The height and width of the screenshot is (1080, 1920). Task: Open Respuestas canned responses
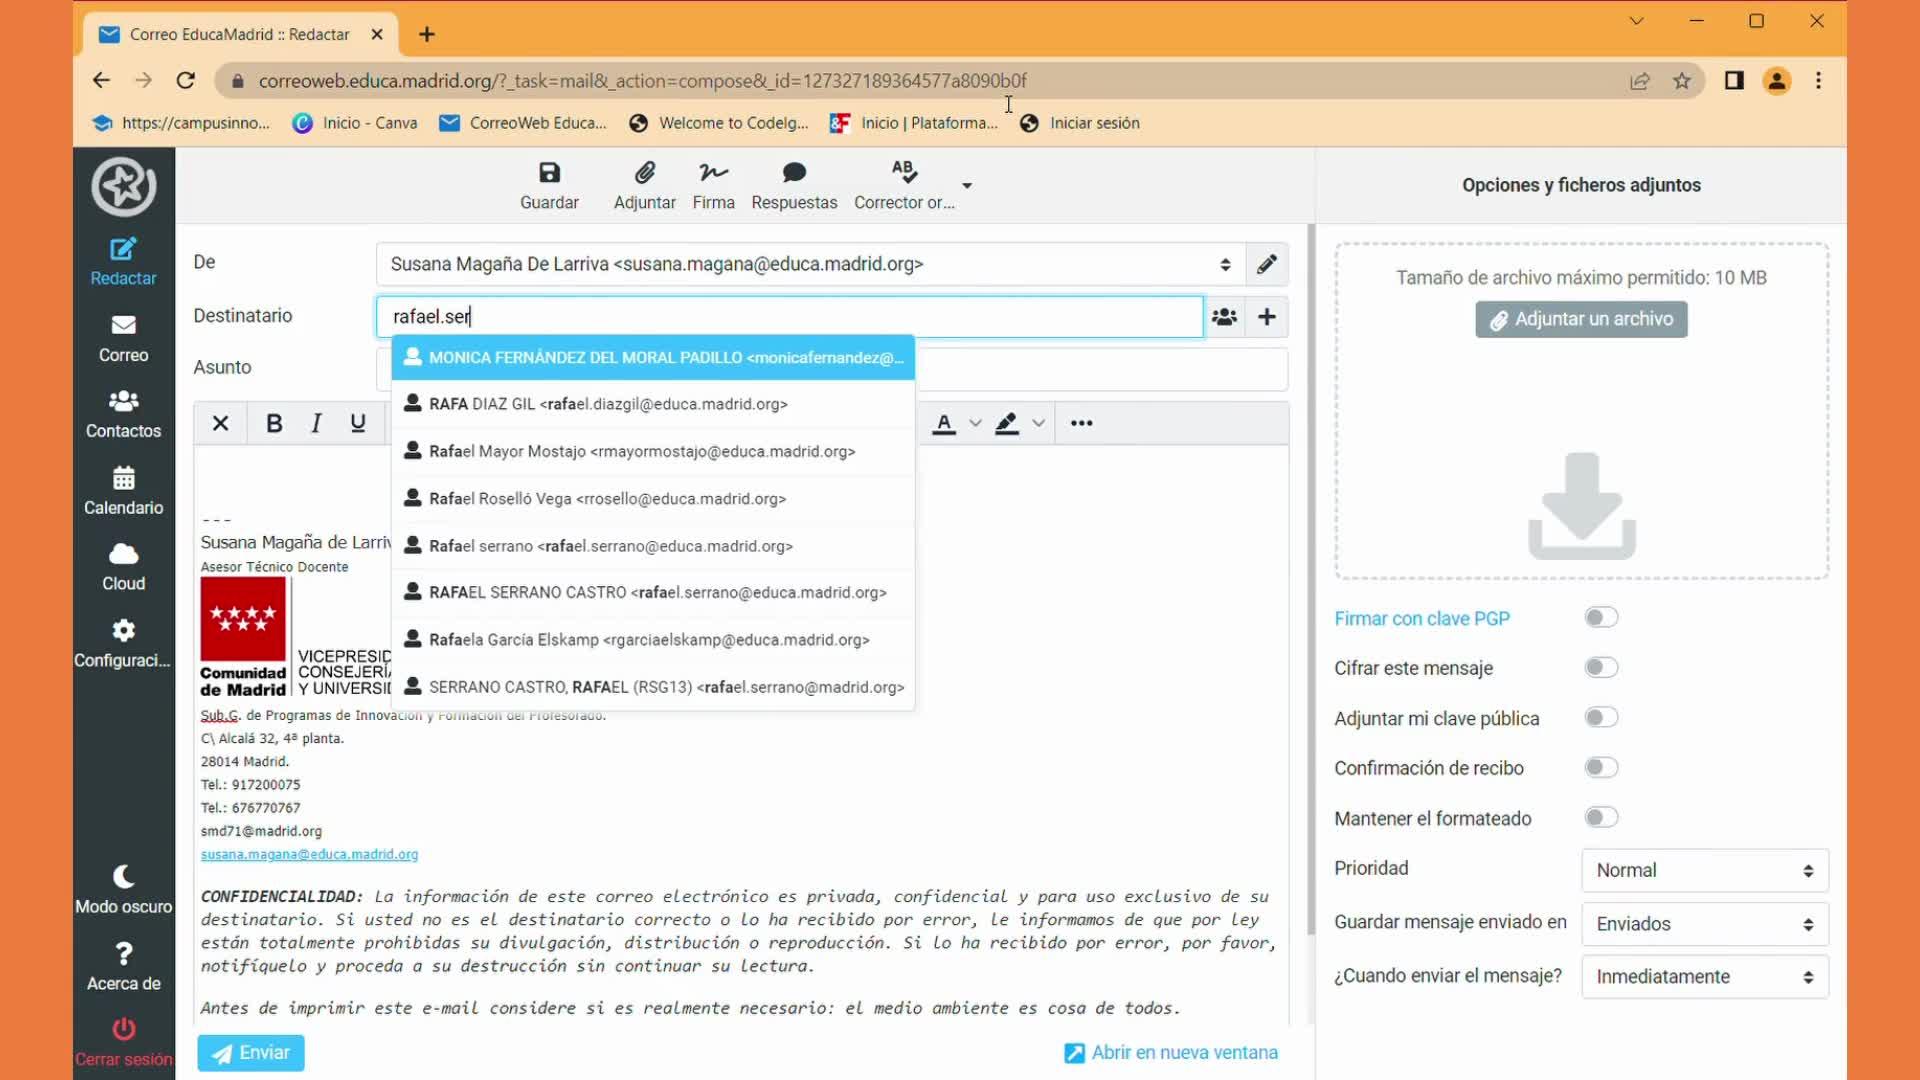(x=794, y=173)
